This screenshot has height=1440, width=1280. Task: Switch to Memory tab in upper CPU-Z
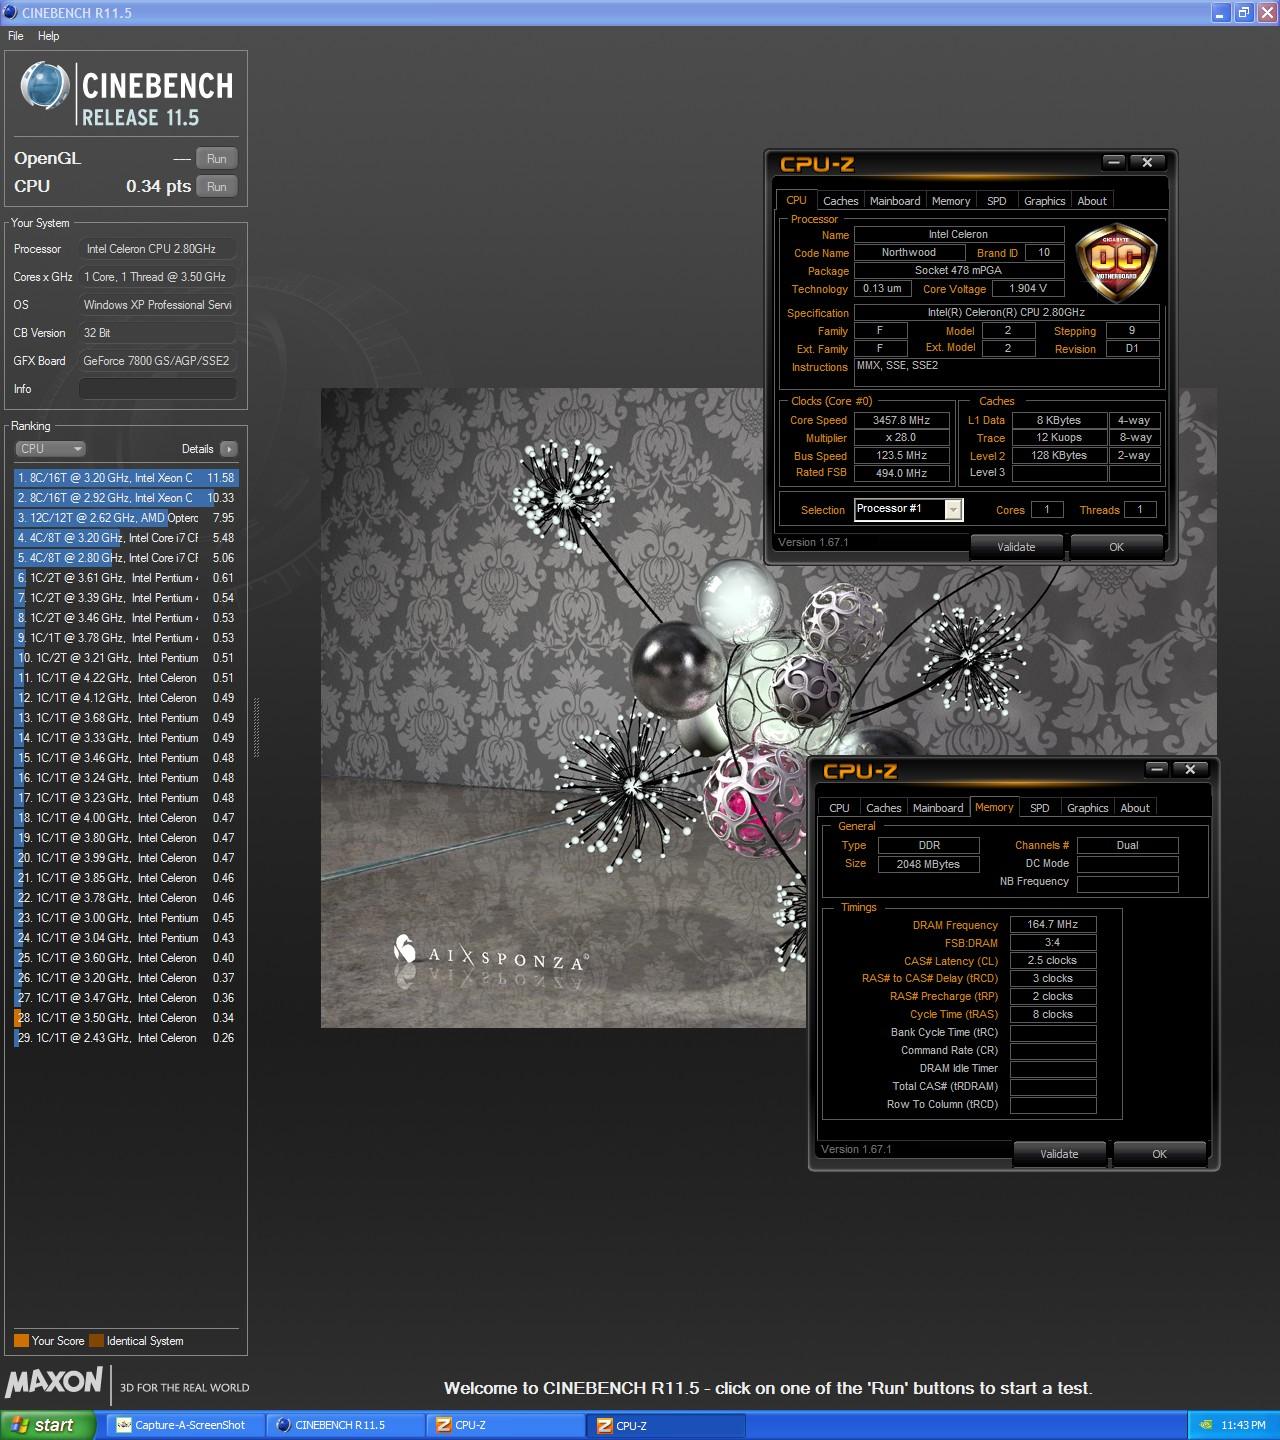pos(951,201)
